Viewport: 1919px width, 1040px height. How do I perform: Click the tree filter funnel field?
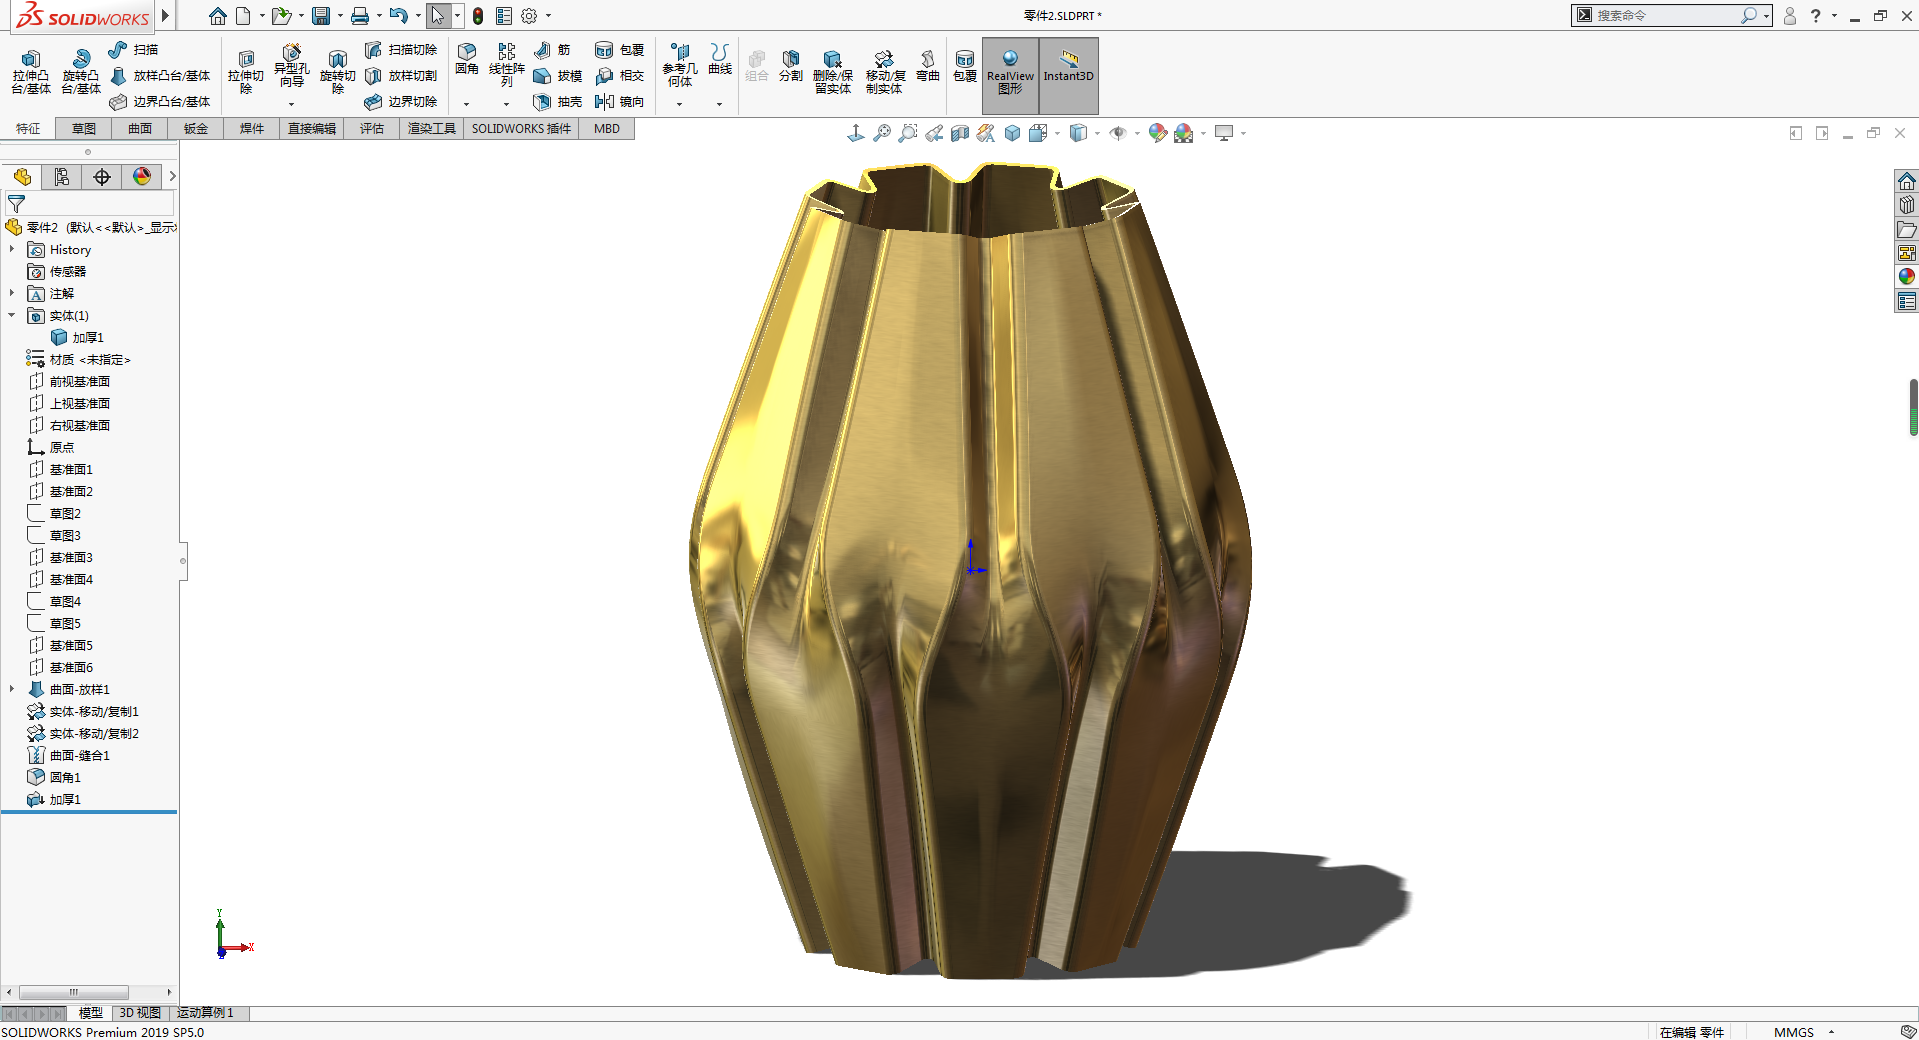(x=89, y=203)
